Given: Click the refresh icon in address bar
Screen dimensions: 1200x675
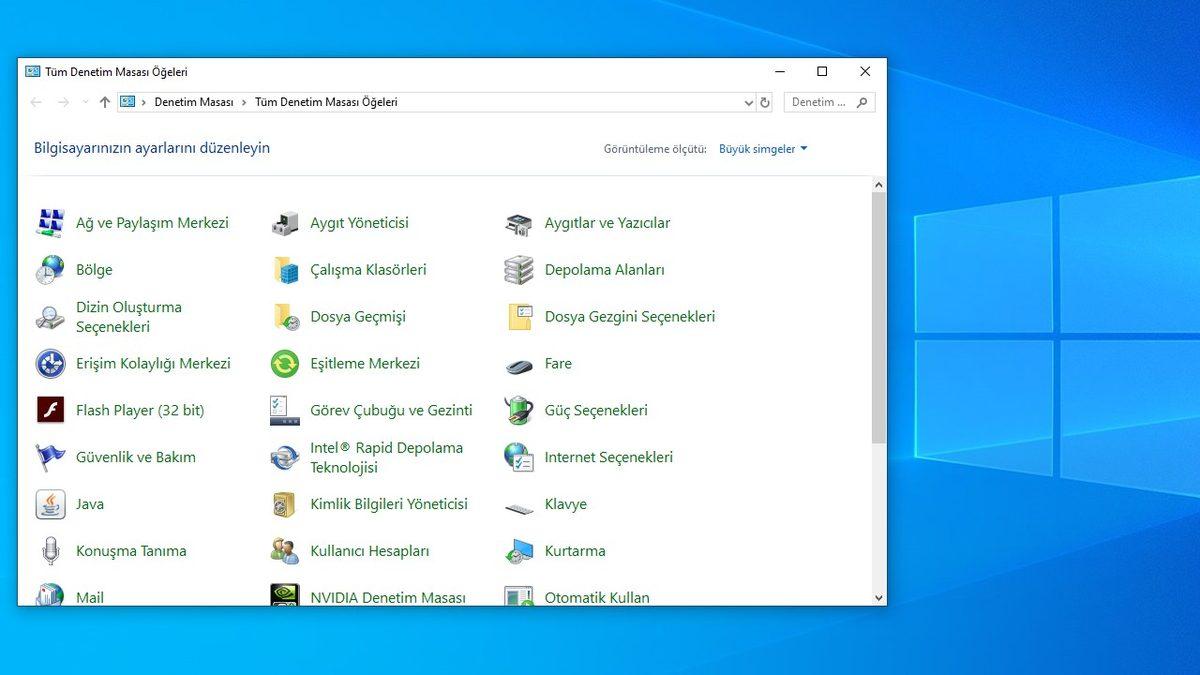Looking at the screenshot, I should [x=766, y=102].
